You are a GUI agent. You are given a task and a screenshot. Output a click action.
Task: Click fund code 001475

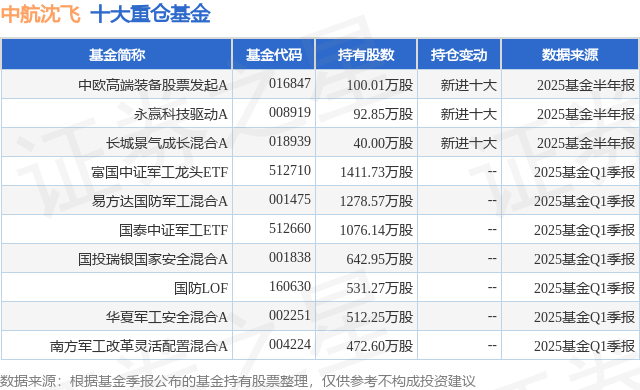click(x=290, y=199)
